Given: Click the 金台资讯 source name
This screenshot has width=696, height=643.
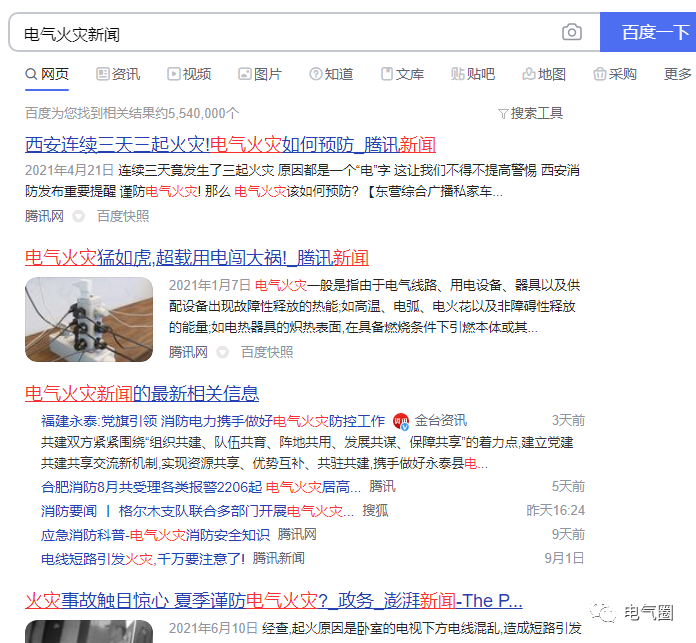Looking at the screenshot, I should pyautogui.click(x=441, y=420).
